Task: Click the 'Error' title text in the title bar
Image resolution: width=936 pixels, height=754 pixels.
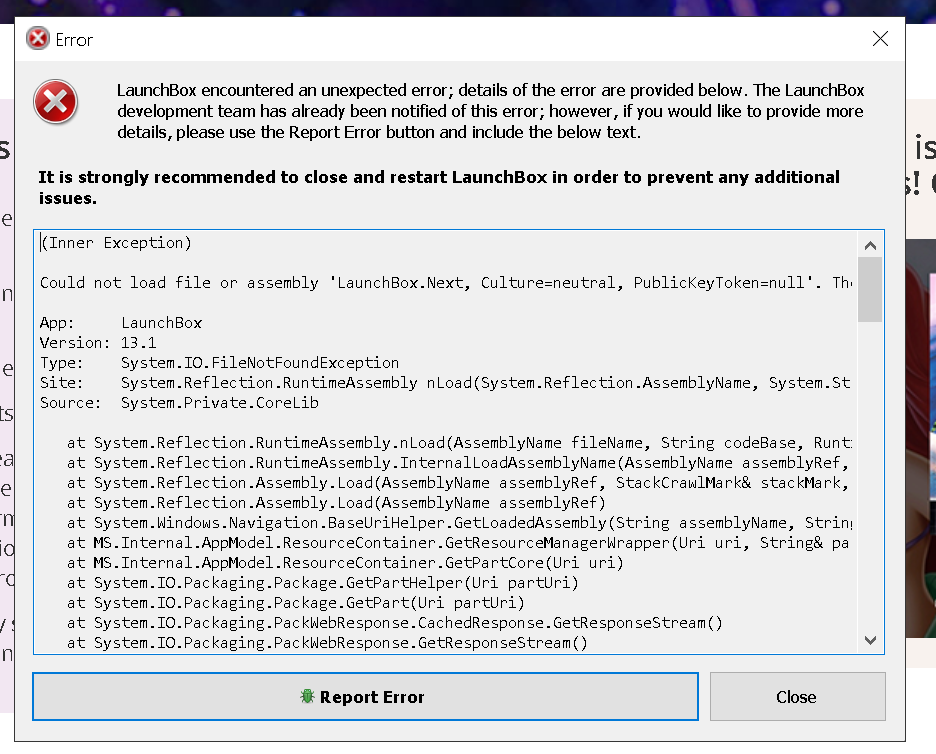Action: [x=74, y=40]
